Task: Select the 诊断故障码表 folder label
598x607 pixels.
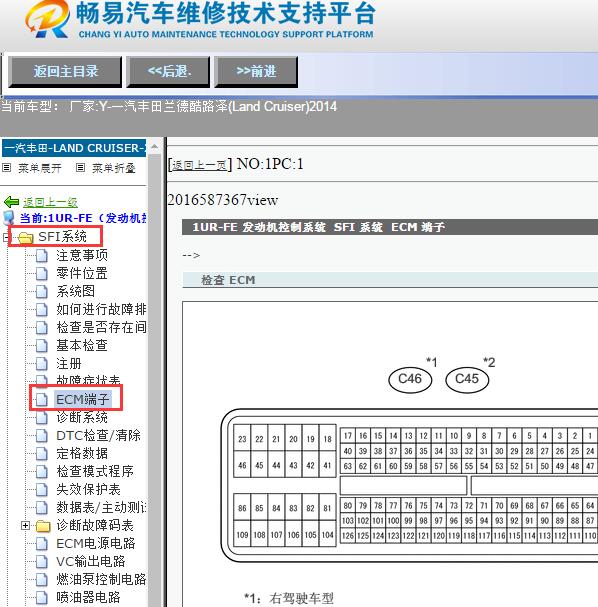Action: 95,525
